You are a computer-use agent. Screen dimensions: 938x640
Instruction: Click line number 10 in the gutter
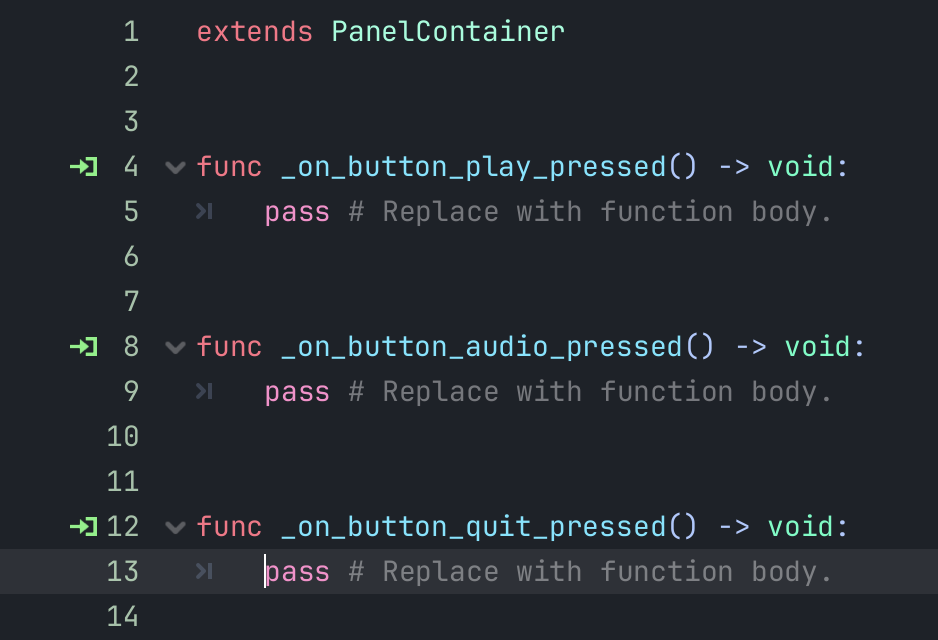tap(122, 437)
